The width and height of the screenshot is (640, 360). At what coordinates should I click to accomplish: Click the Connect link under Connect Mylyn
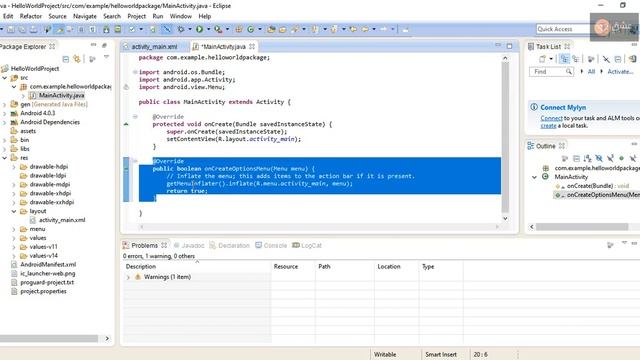click(551, 118)
